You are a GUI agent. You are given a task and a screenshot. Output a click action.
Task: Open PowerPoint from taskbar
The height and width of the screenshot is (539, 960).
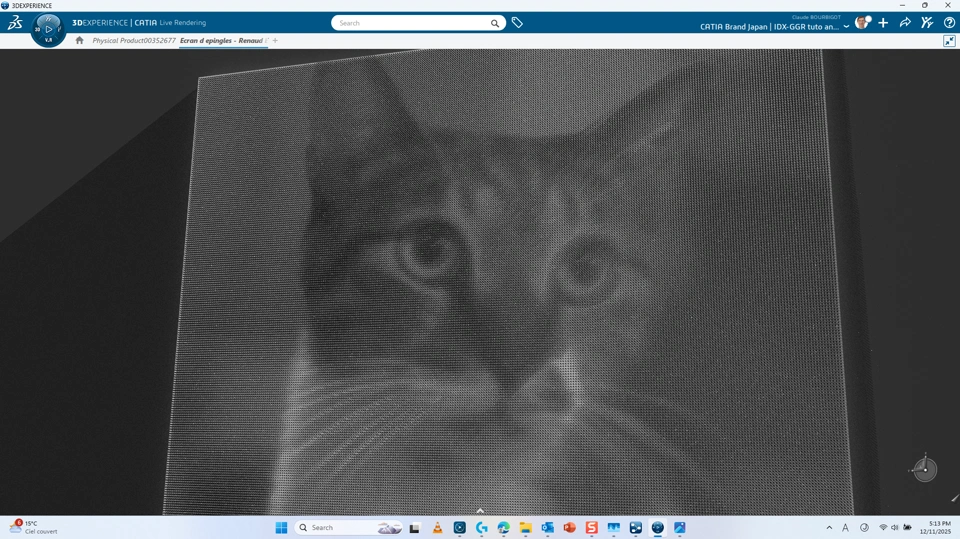569,528
